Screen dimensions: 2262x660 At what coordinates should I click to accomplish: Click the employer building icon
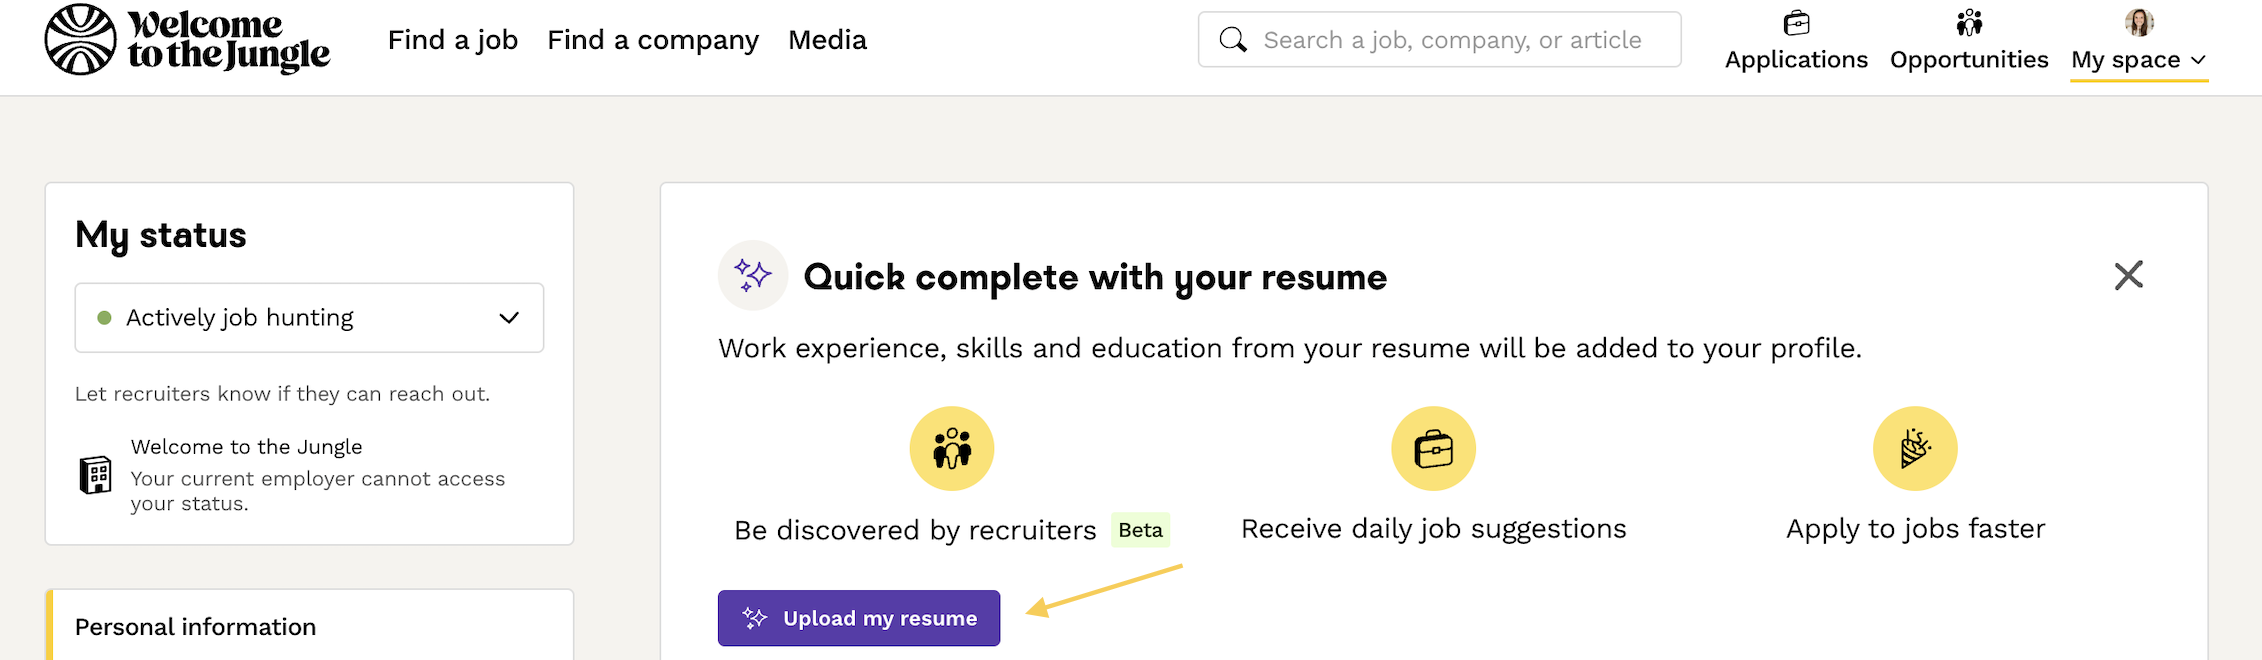(96, 475)
